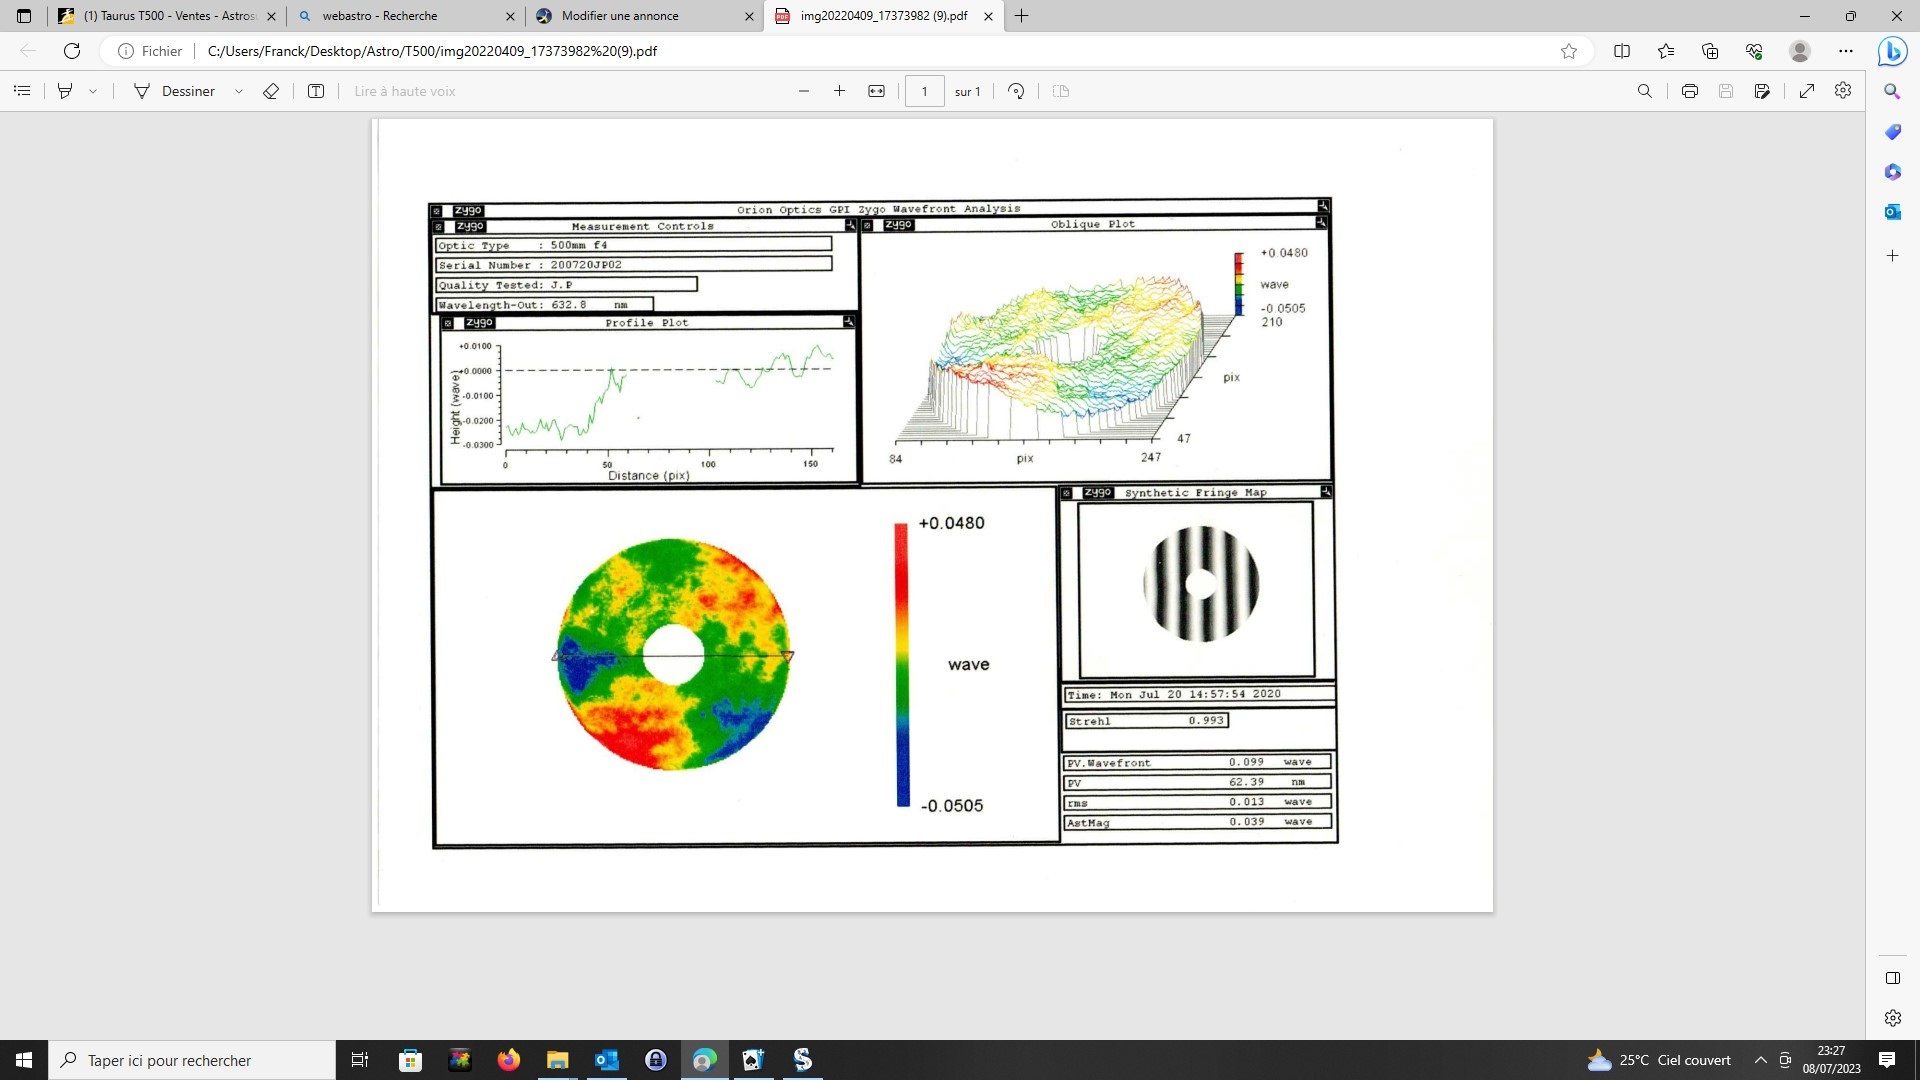This screenshot has height=1080, width=1920.
Task: Click the Save as icon
Action: (1762, 91)
